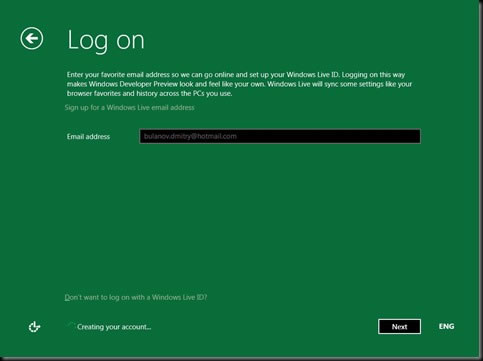
Task: Open the Ease of Access icon
Action: (34, 327)
